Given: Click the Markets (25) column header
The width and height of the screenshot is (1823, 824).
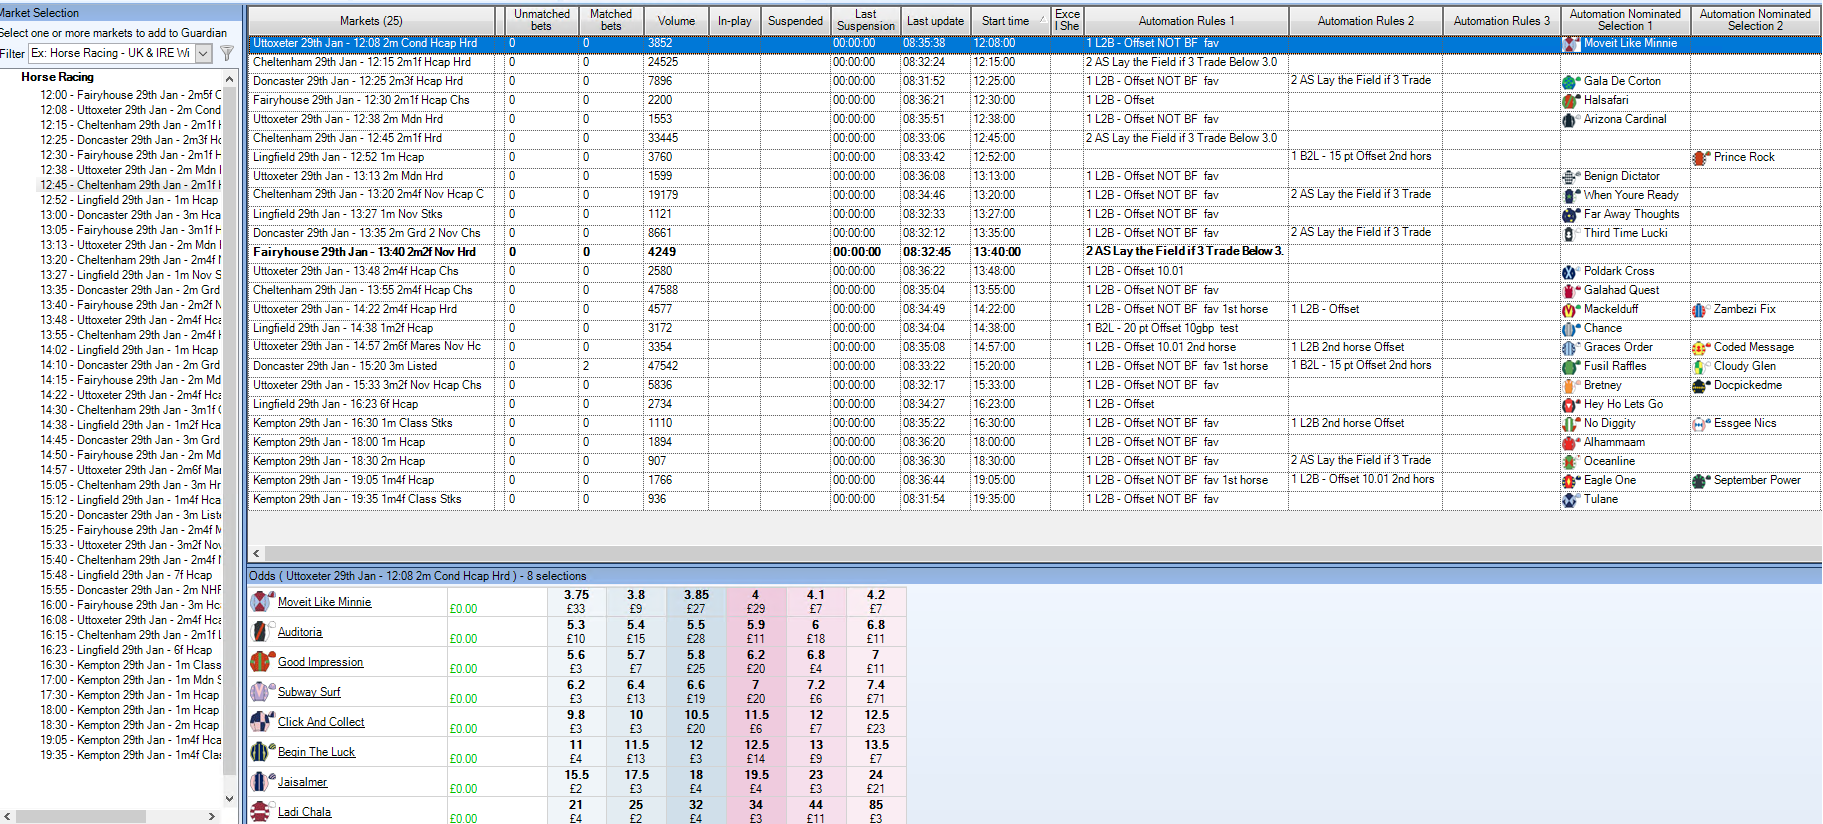Looking at the screenshot, I should (371, 21).
